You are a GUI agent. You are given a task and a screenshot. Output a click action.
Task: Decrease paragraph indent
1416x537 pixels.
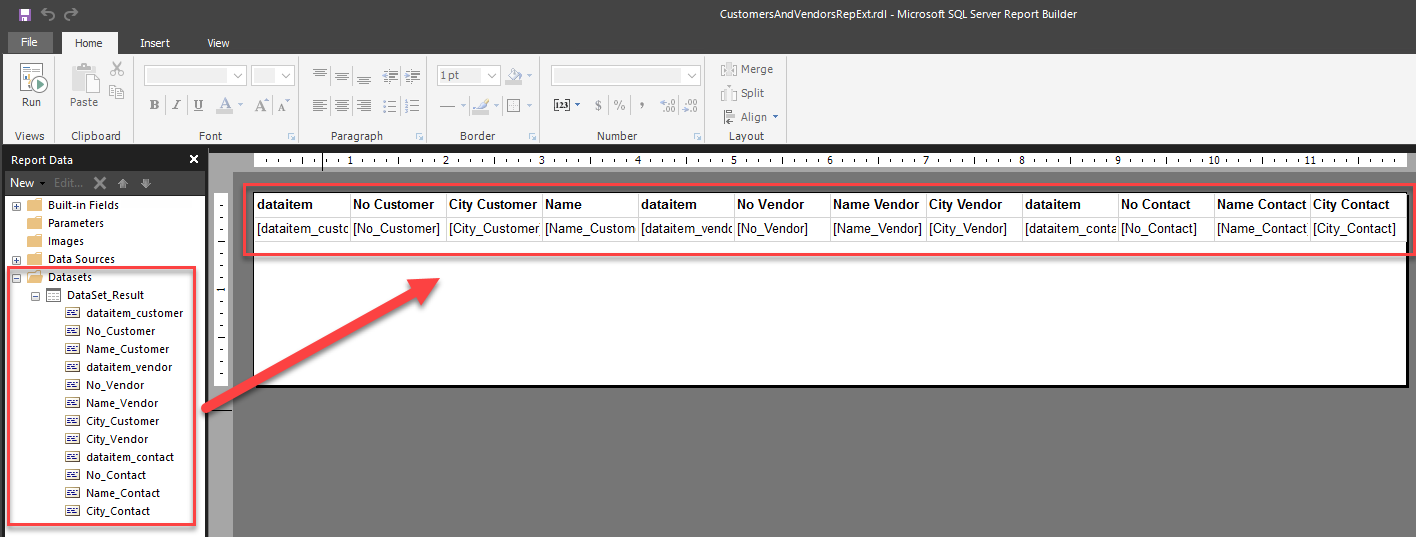[x=390, y=75]
